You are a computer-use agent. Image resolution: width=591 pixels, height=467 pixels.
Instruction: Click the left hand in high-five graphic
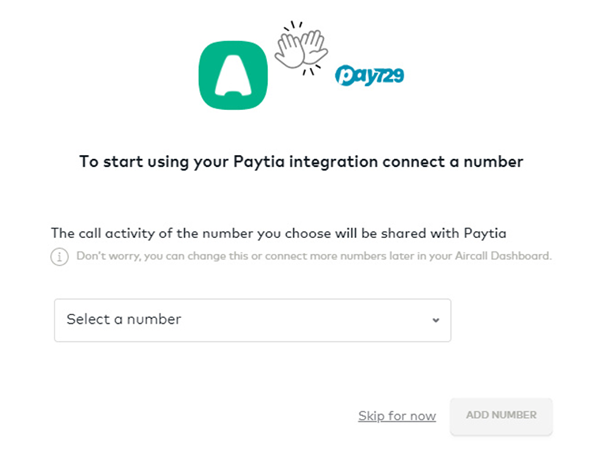[288, 52]
